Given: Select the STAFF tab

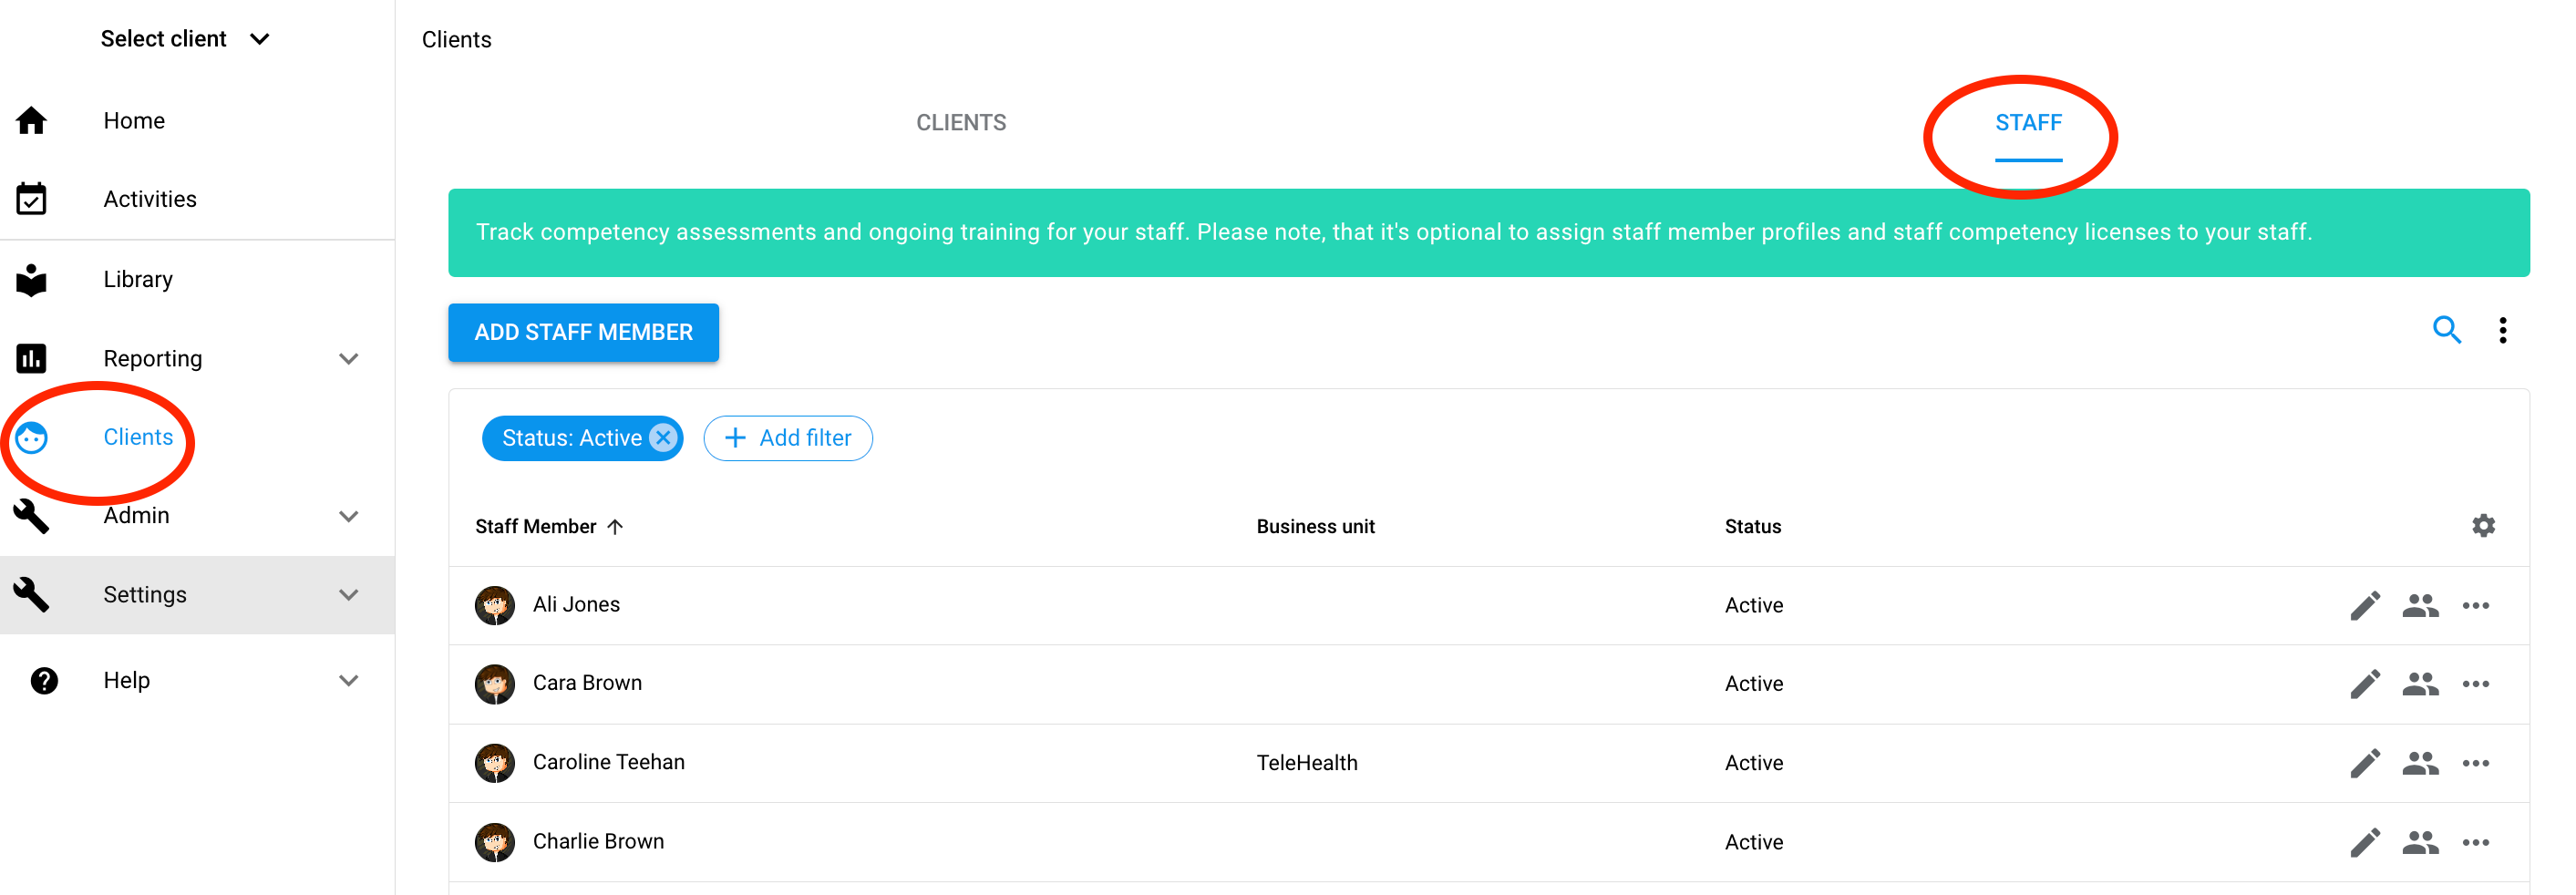Looking at the screenshot, I should (2028, 122).
